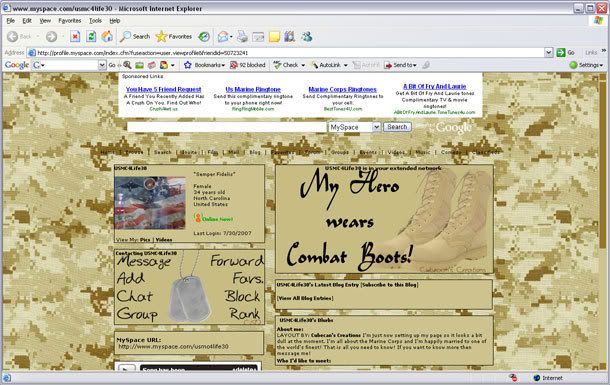The width and height of the screenshot is (610, 385).
Task: Click the Stop loading icon in toolbar
Action: [75, 37]
